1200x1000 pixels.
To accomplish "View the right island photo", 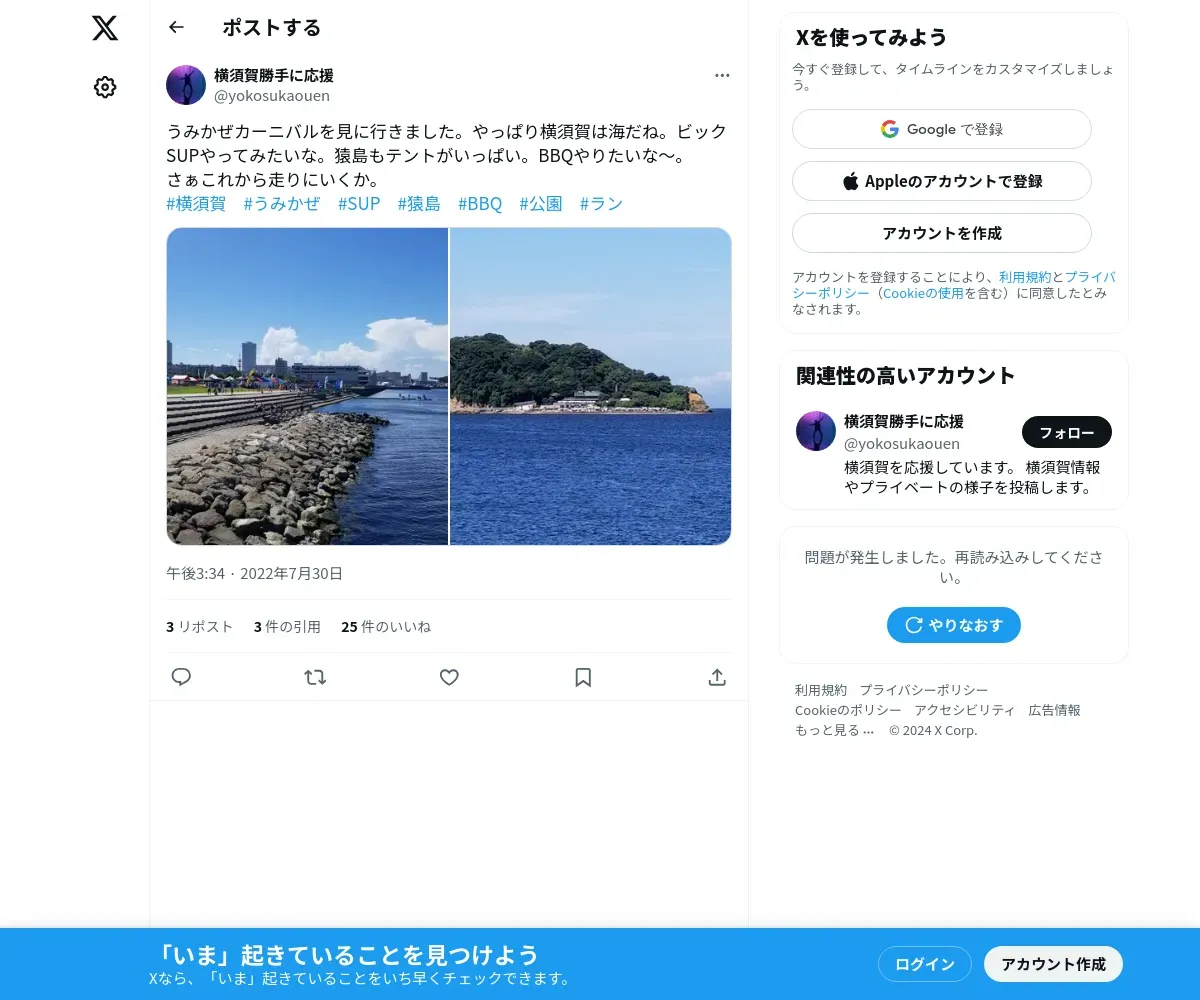I will click(591, 386).
